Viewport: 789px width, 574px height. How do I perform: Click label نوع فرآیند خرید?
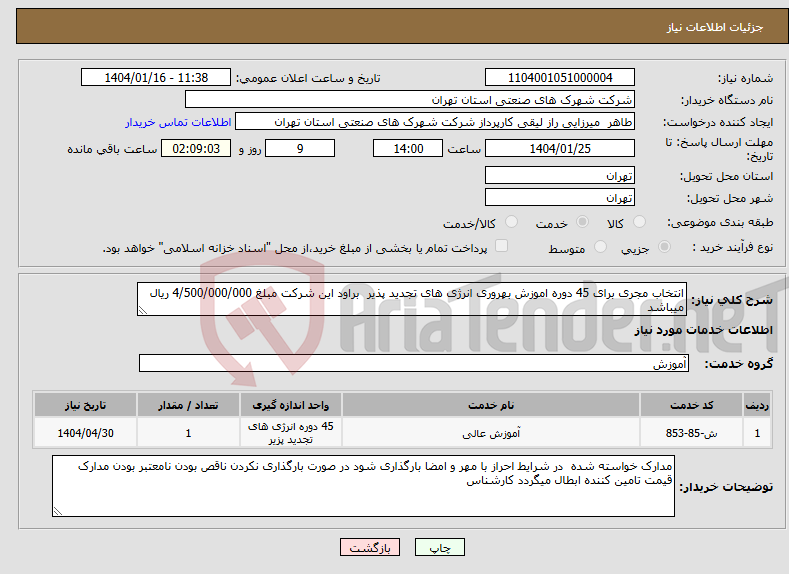(x=733, y=247)
